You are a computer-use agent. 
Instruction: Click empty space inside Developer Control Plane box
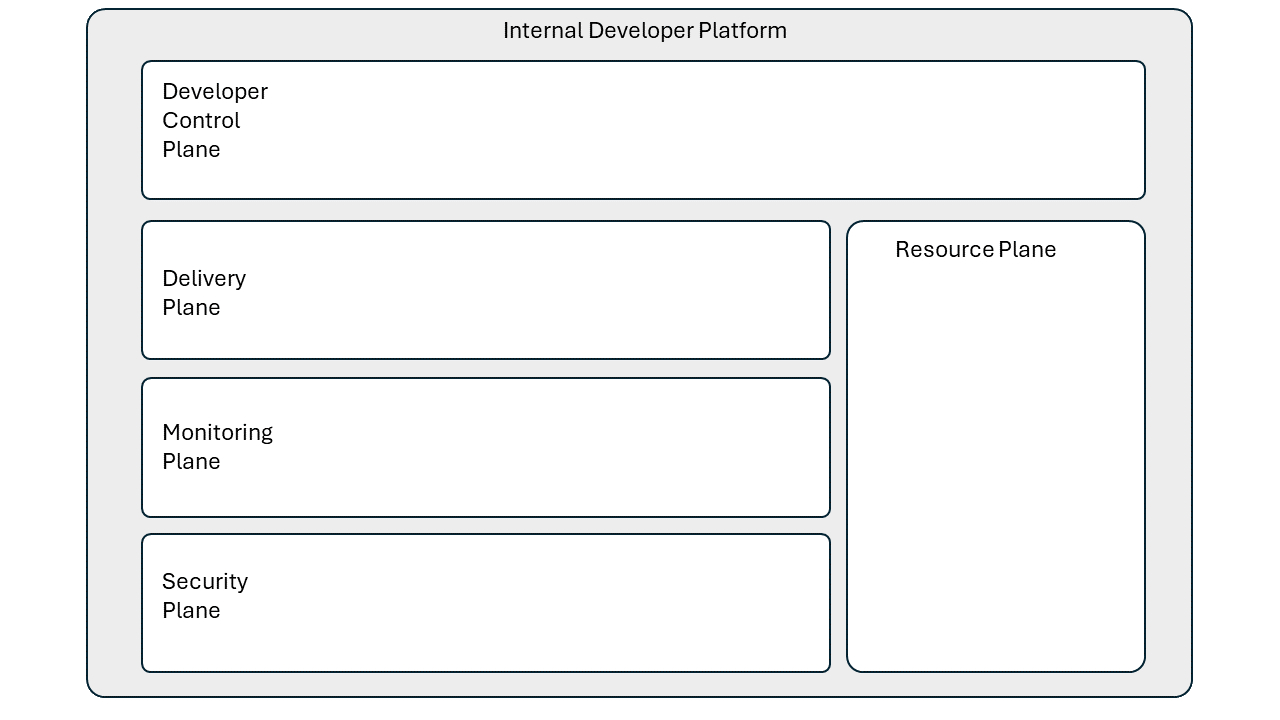(700, 130)
